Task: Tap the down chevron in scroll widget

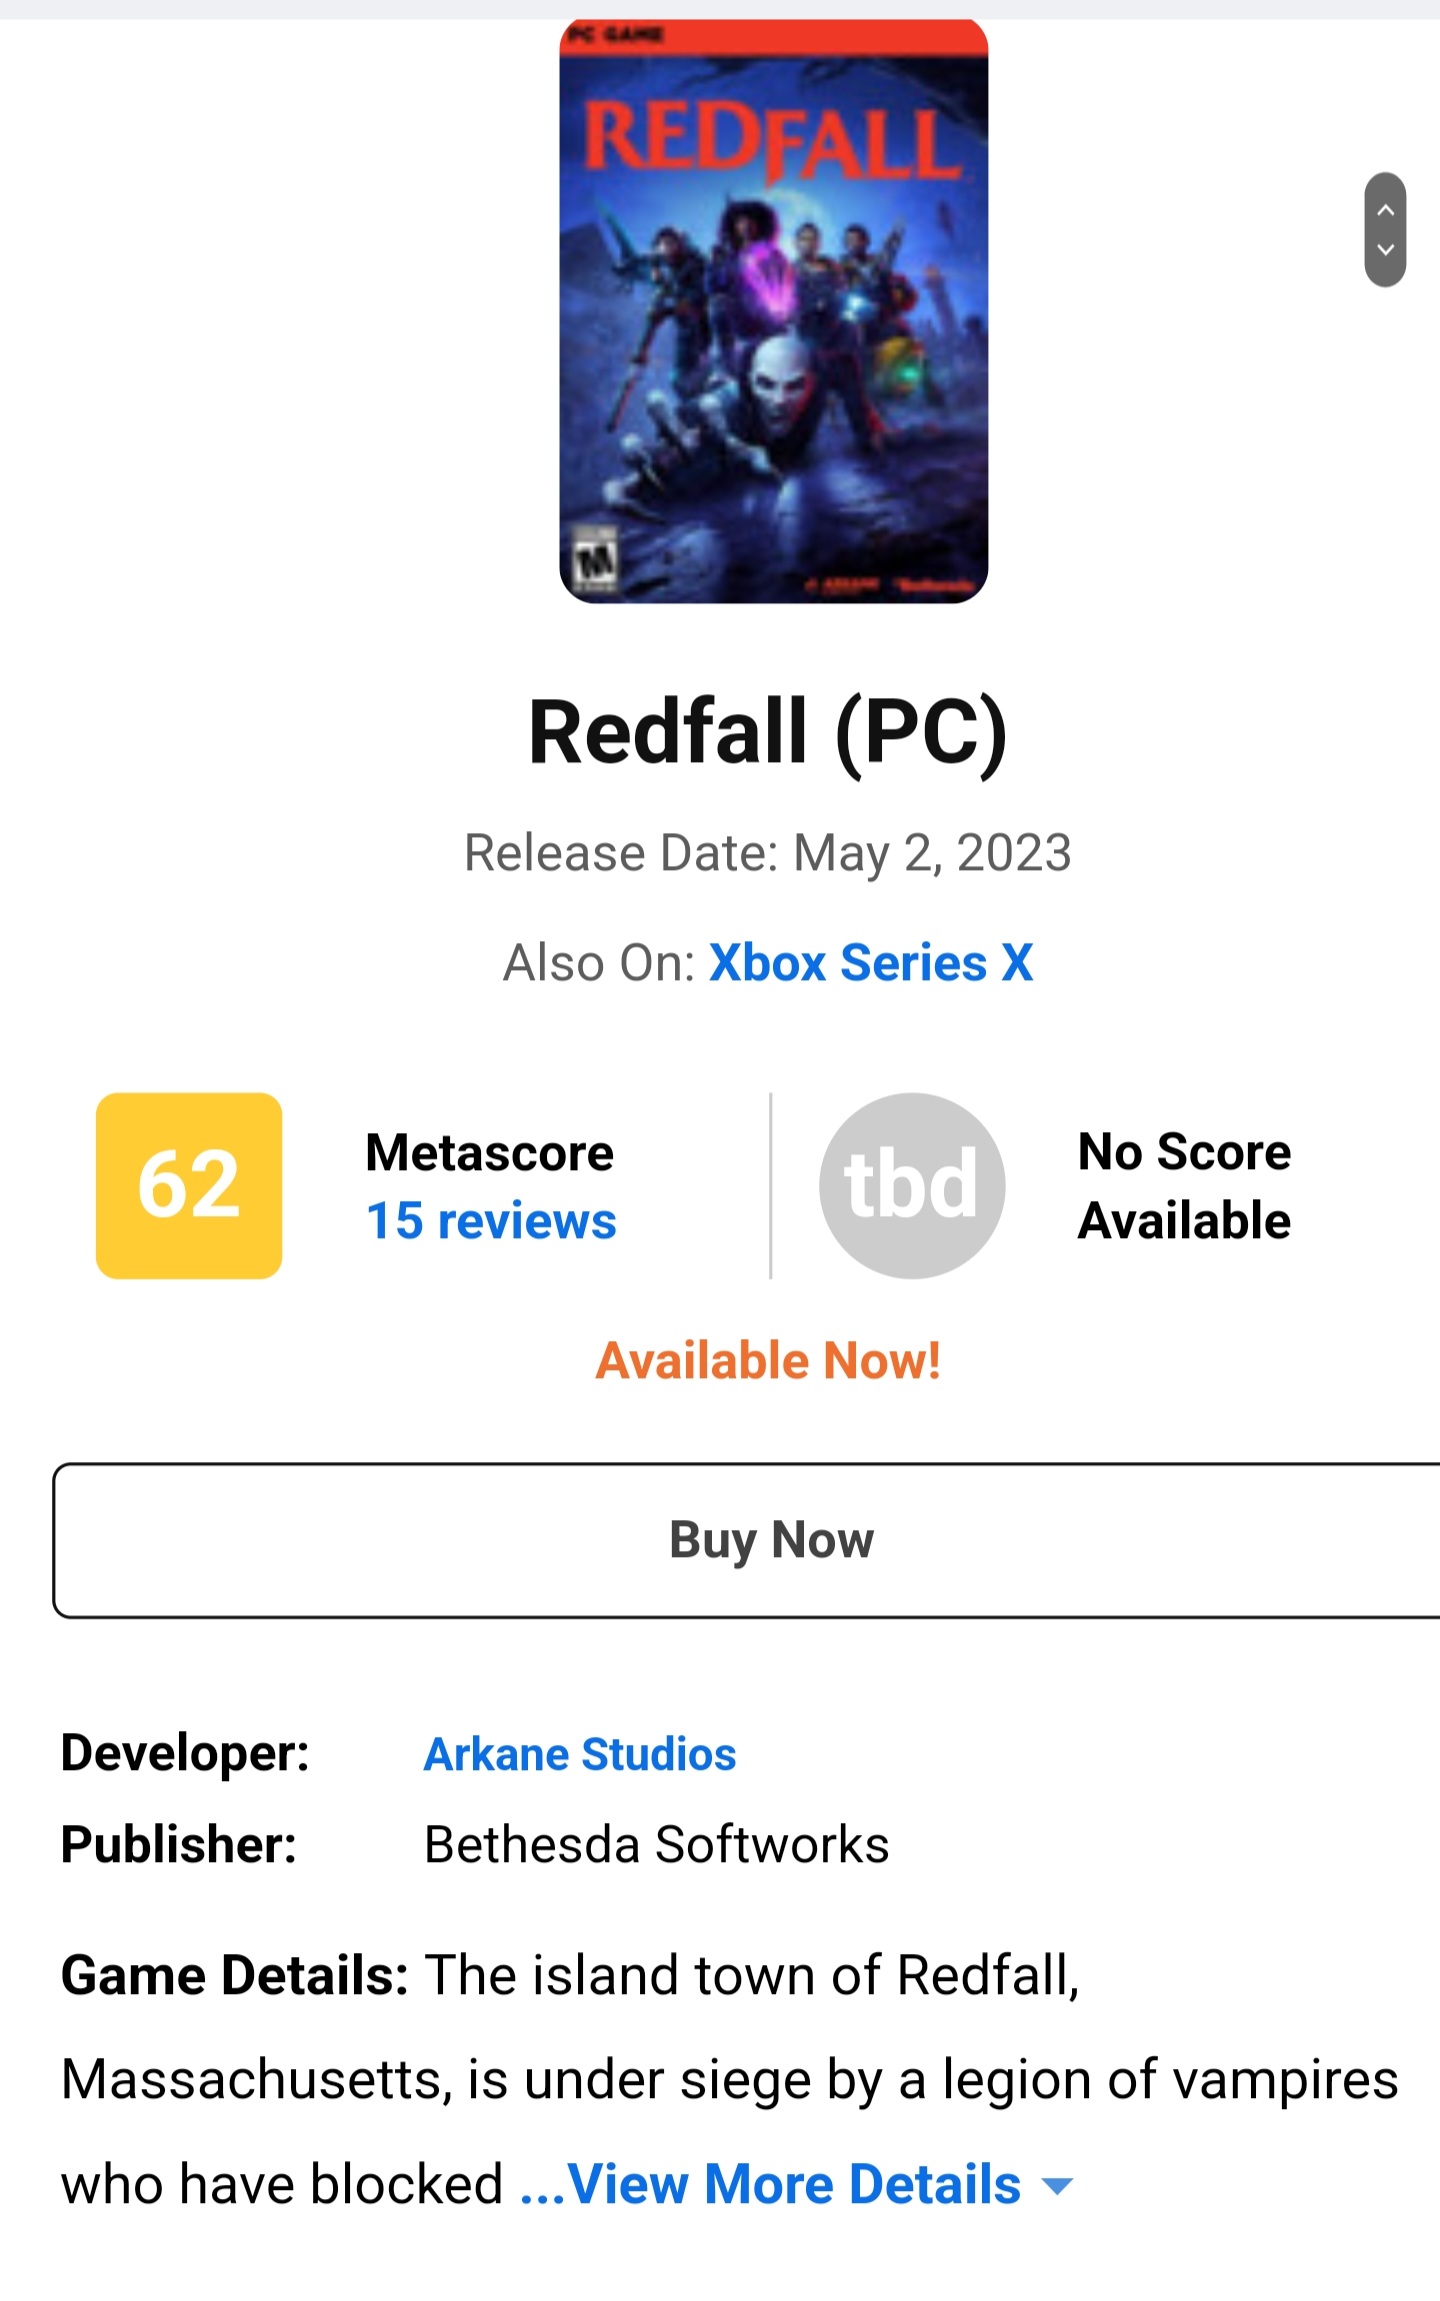Action: pyautogui.click(x=1385, y=250)
